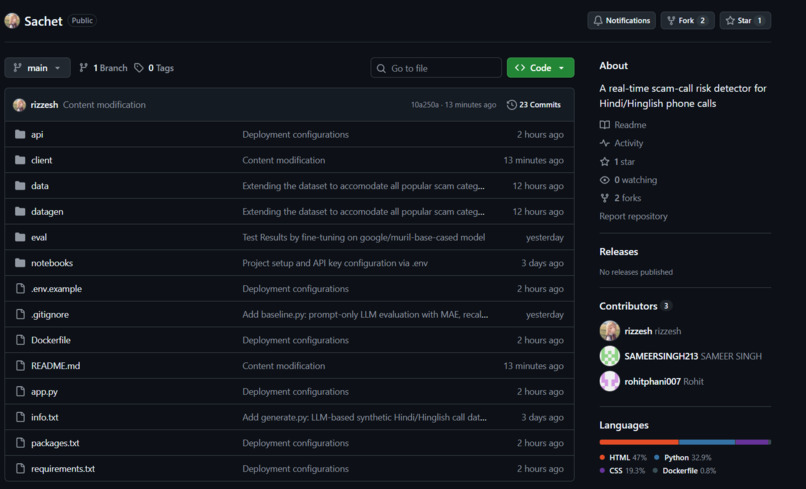Click the file icon for info.txt
Image resolution: width=806 pixels, height=489 pixels.
click(20, 417)
